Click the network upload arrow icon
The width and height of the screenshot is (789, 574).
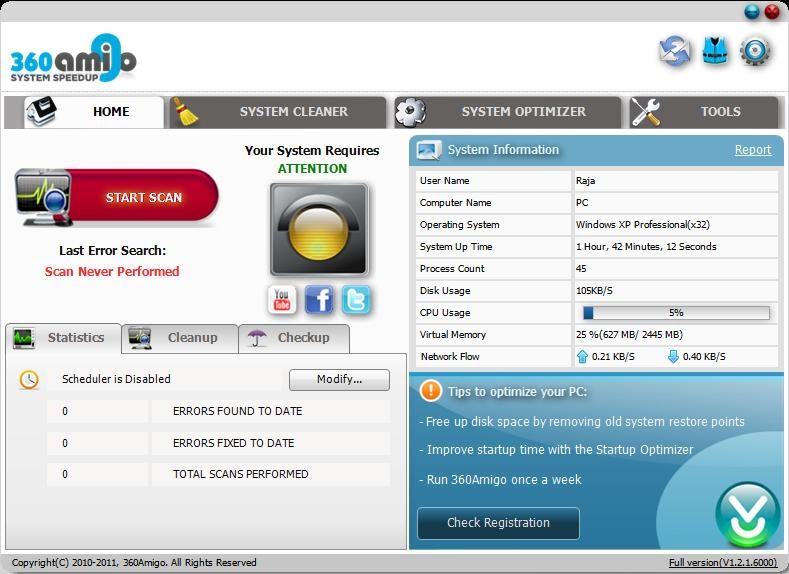pos(582,357)
